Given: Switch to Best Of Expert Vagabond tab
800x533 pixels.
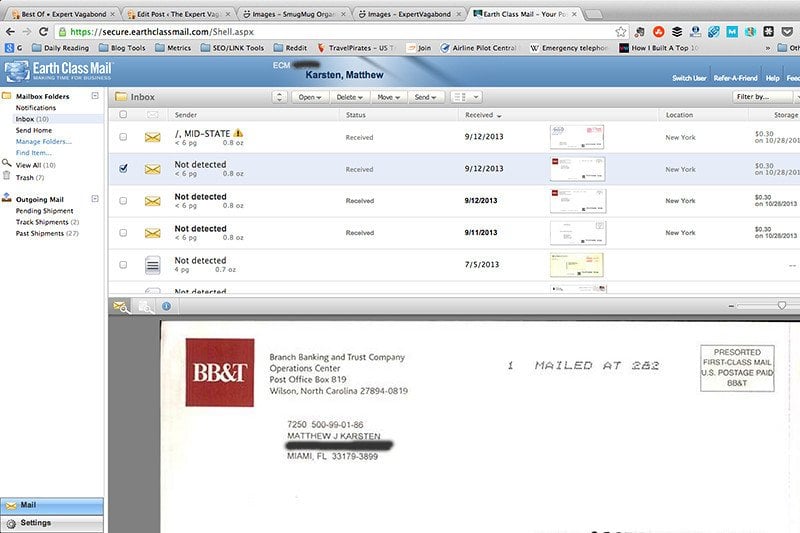Looking at the screenshot, I should pos(64,14).
